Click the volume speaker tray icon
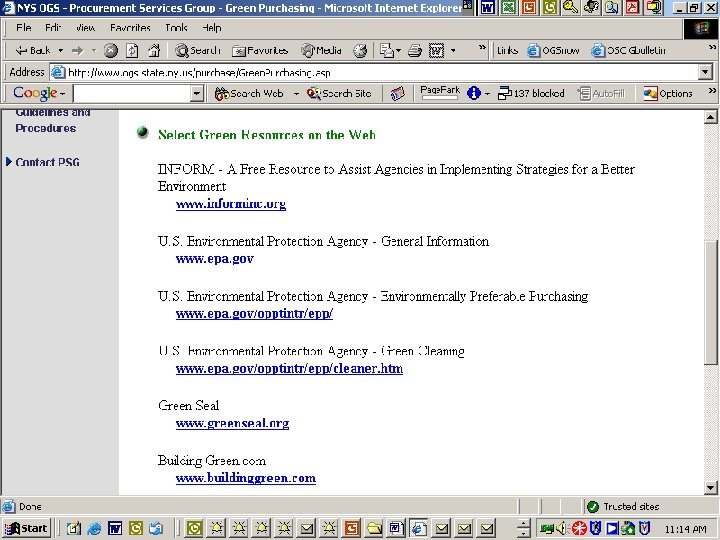Viewport: 720px width, 540px height. click(x=561, y=529)
